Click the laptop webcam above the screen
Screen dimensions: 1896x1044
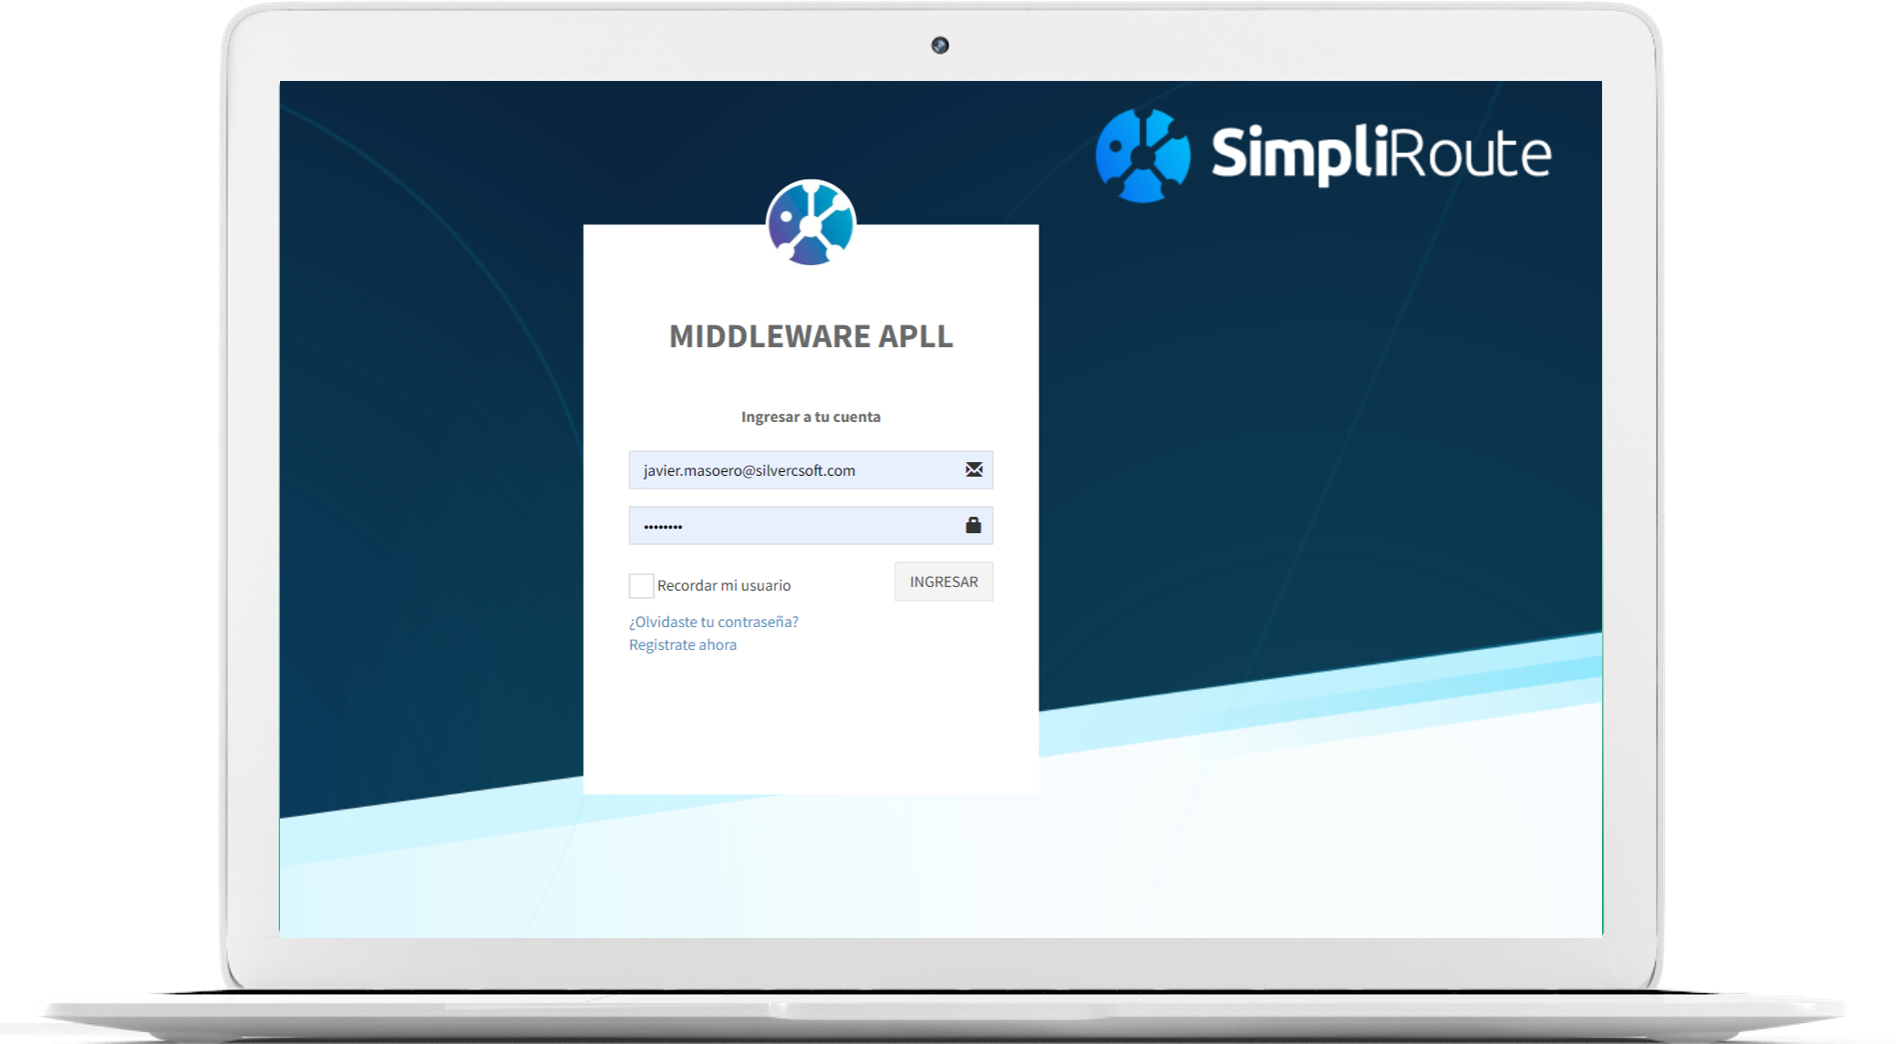coord(940,45)
